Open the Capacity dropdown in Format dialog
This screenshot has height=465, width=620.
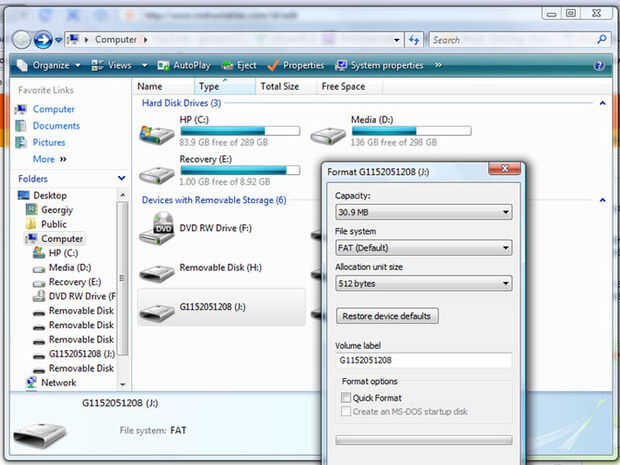423,212
